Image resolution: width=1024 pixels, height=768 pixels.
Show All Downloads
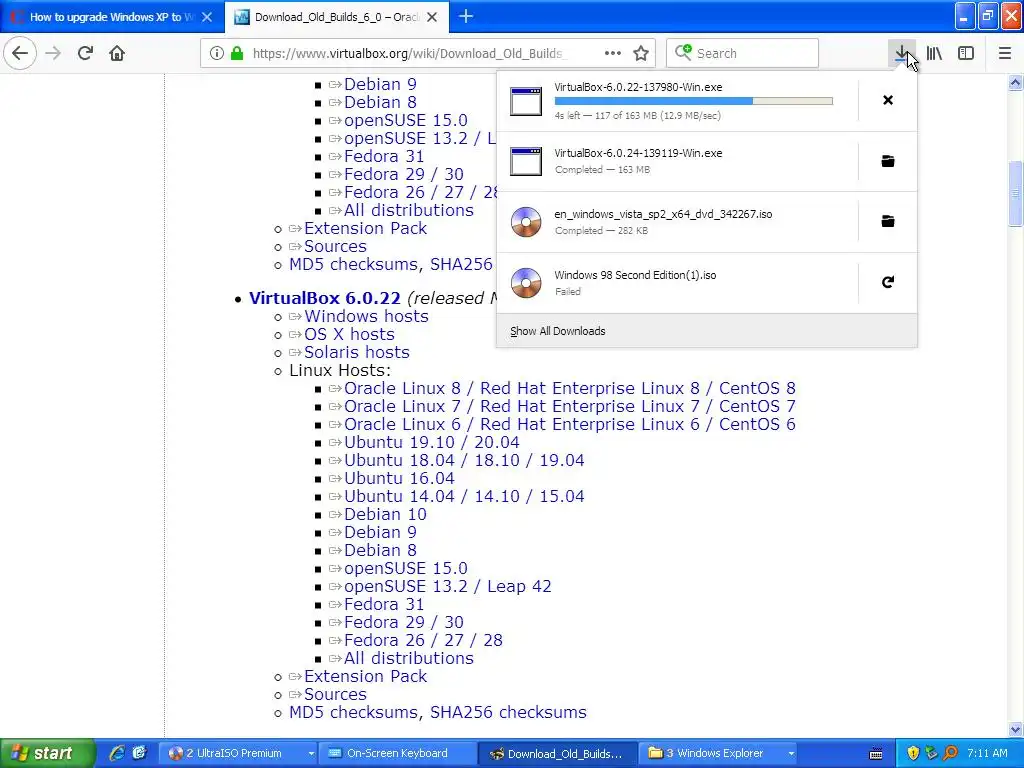pos(558,331)
